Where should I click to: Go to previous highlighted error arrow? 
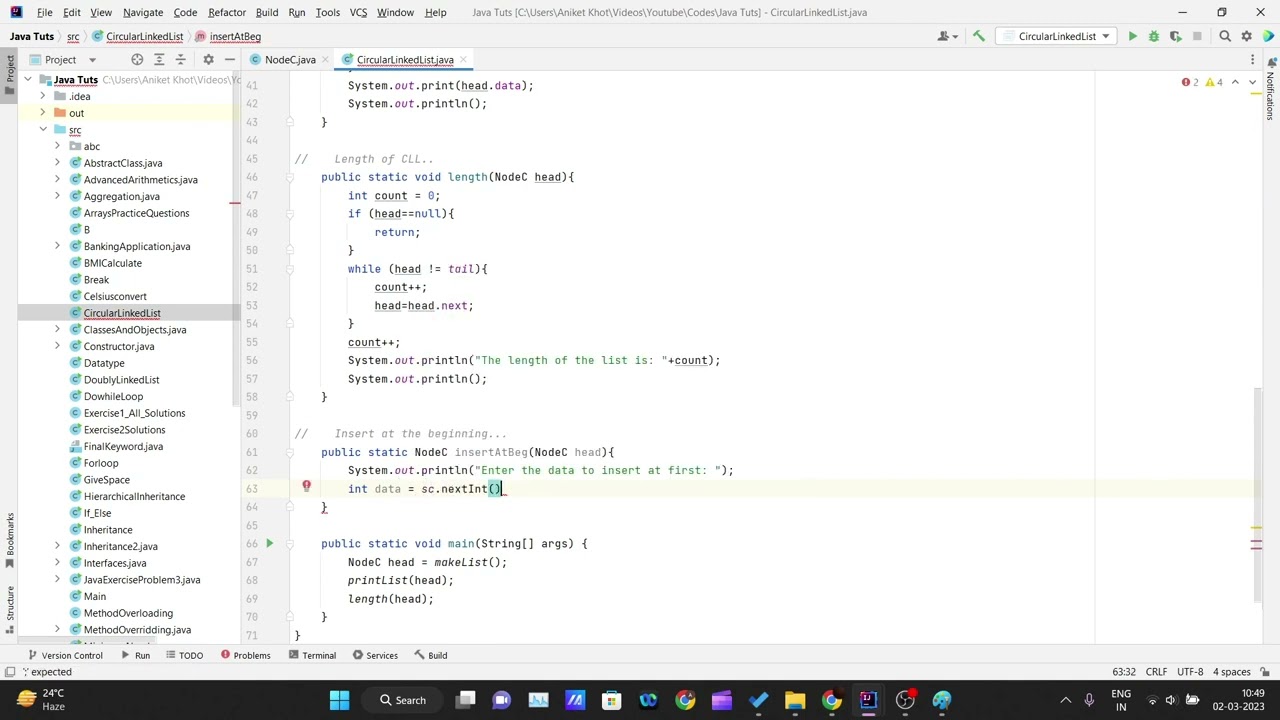(1235, 82)
